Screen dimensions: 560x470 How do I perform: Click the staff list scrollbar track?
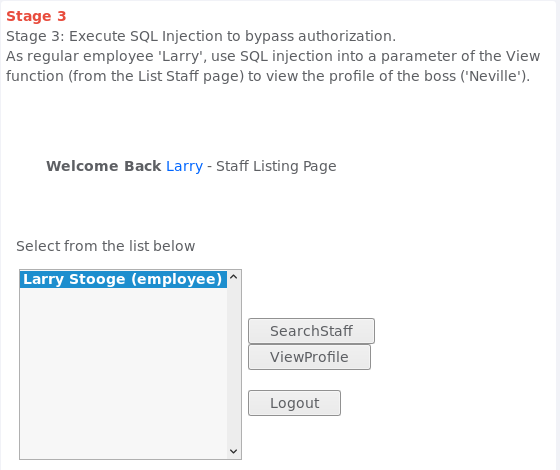point(234,364)
